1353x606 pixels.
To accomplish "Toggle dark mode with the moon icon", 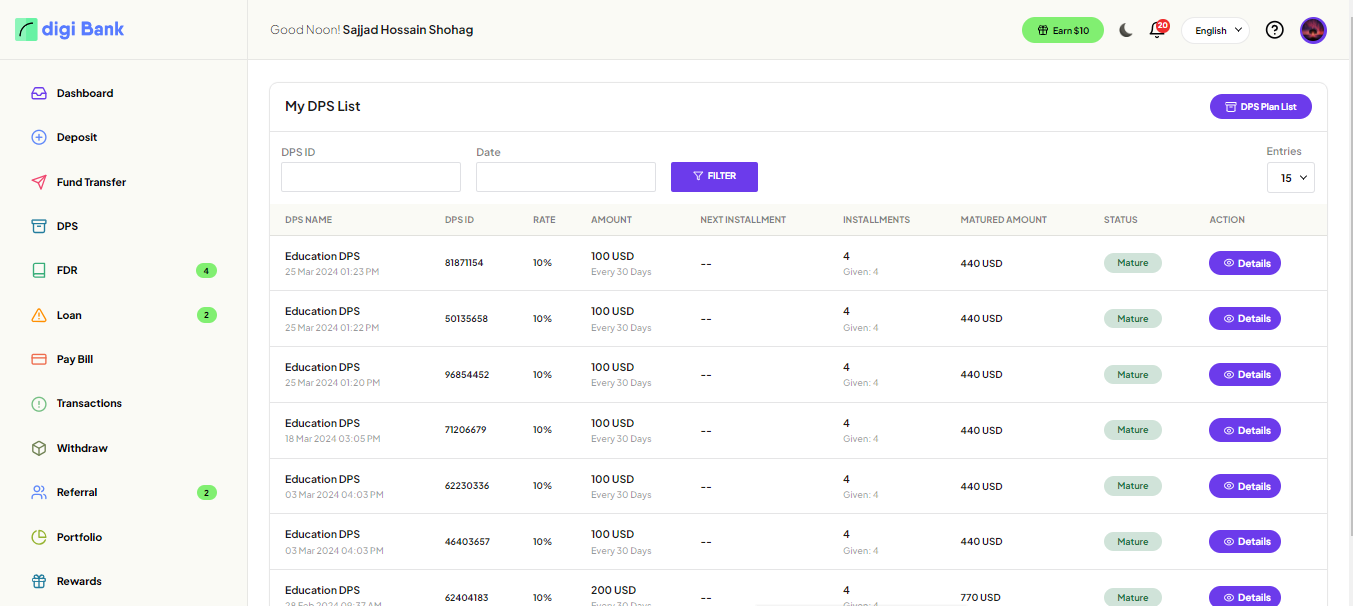I will pos(1126,30).
